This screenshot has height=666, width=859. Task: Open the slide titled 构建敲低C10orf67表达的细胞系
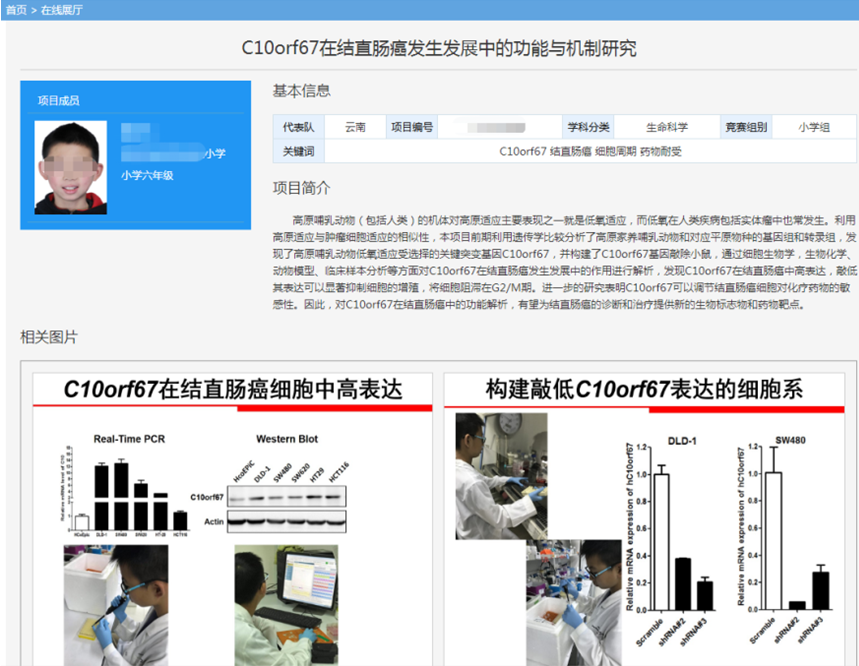click(x=644, y=390)
